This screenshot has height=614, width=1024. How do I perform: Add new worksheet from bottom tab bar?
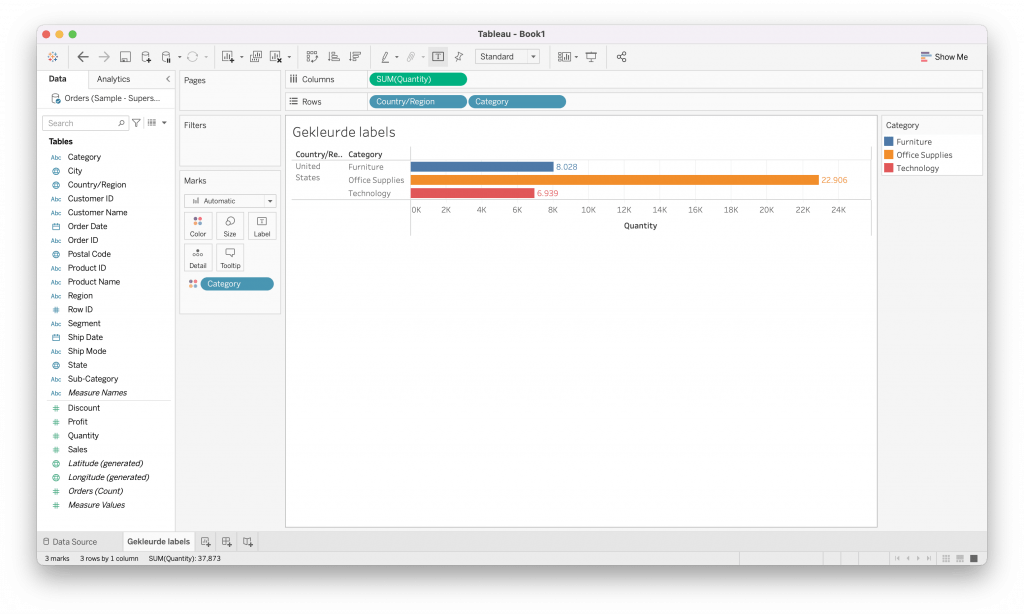coord(205,542)
